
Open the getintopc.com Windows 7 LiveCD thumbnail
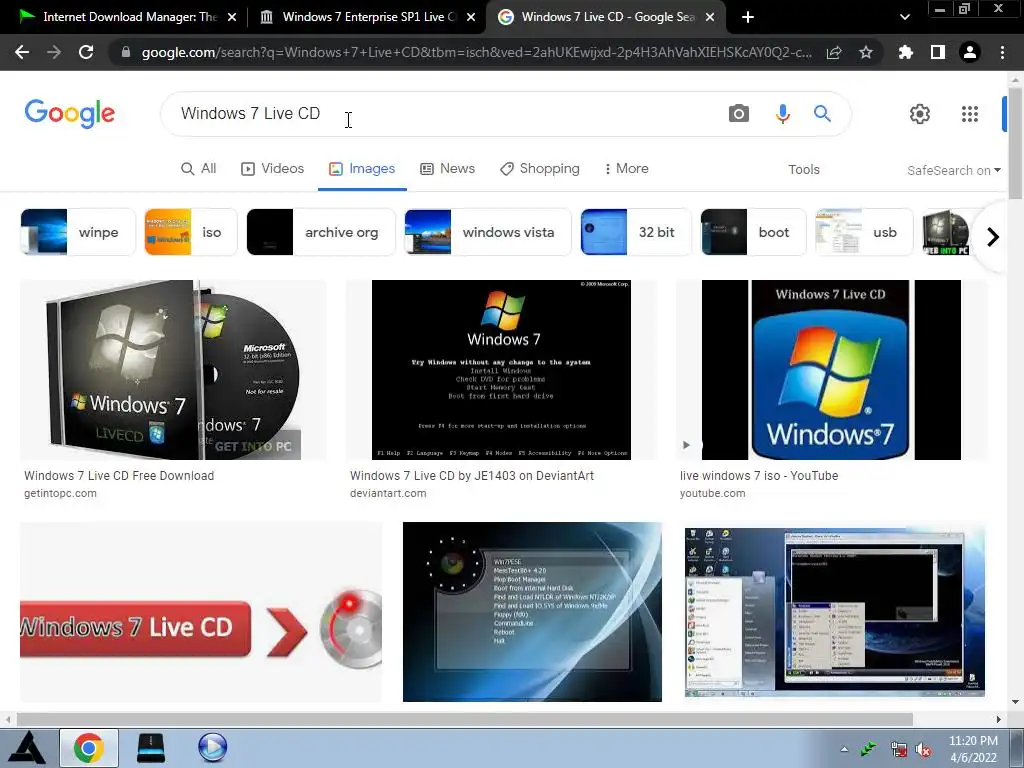pyautogui.click(x=173, y=370)
